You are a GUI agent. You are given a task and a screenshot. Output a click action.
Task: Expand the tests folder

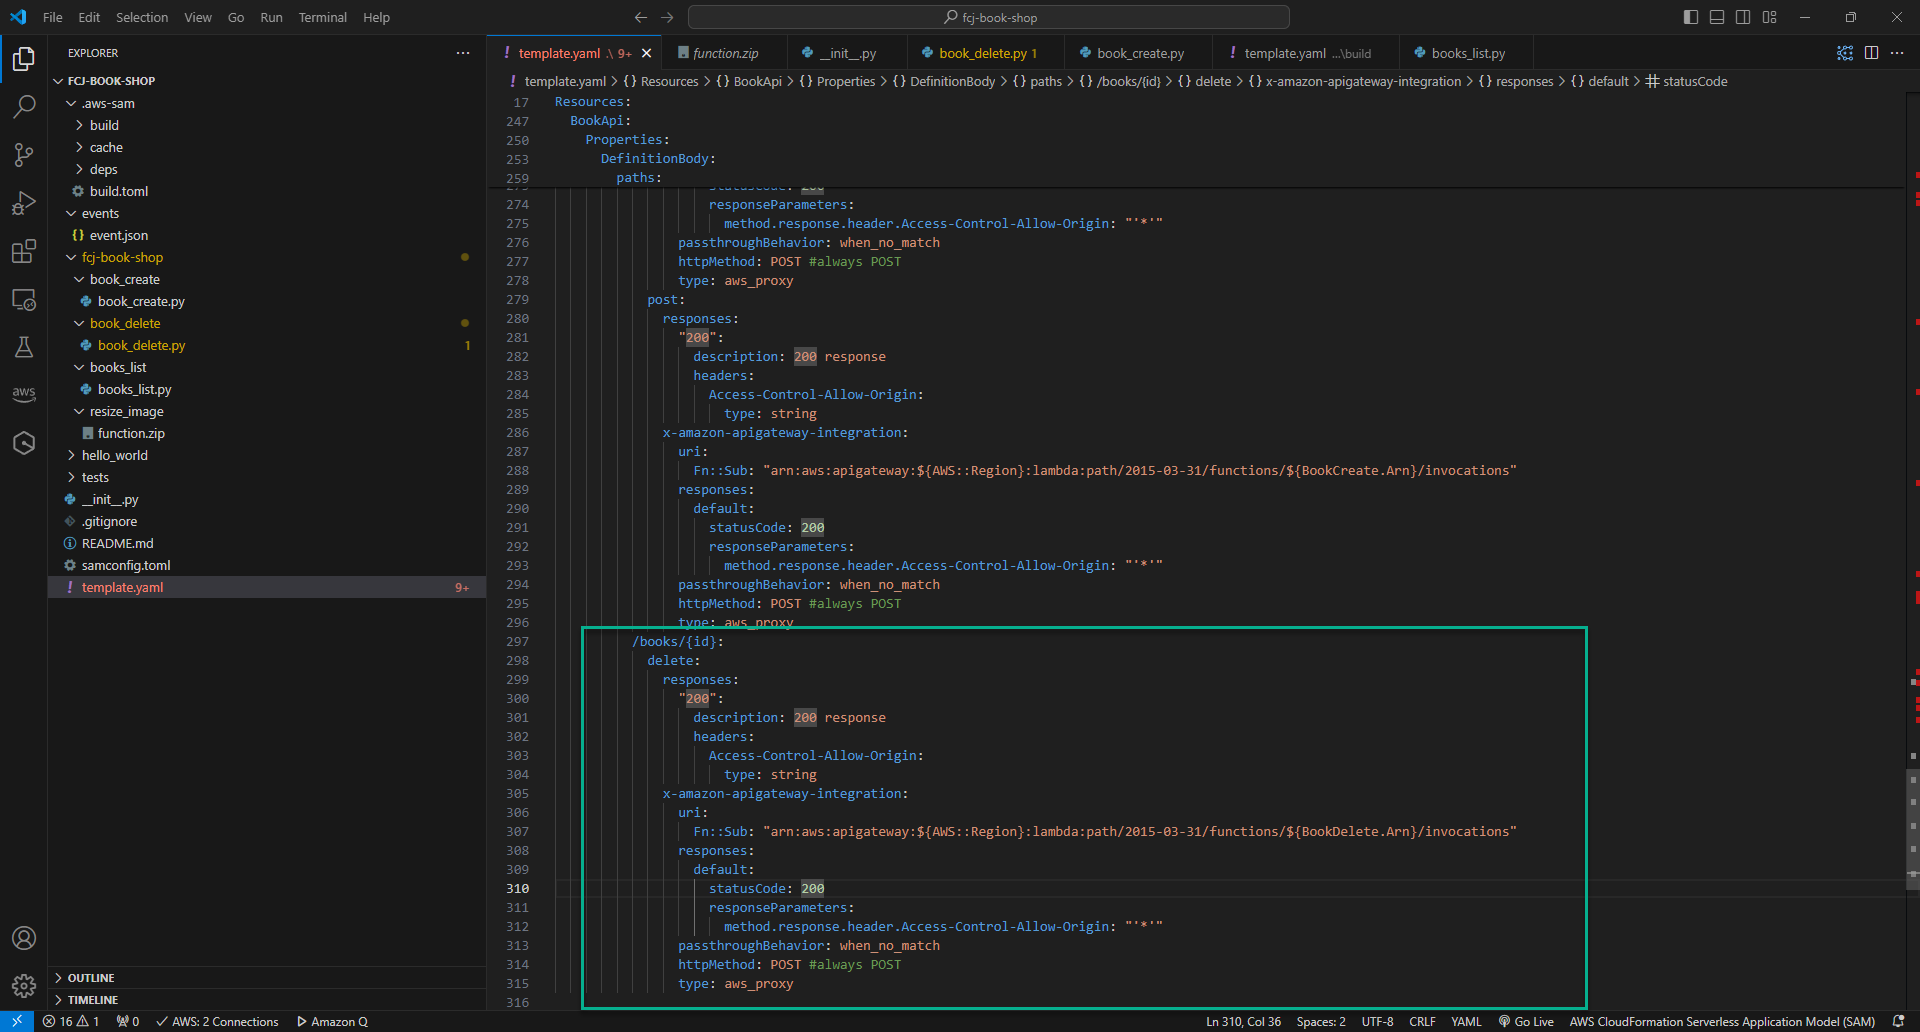coord(267,477)
